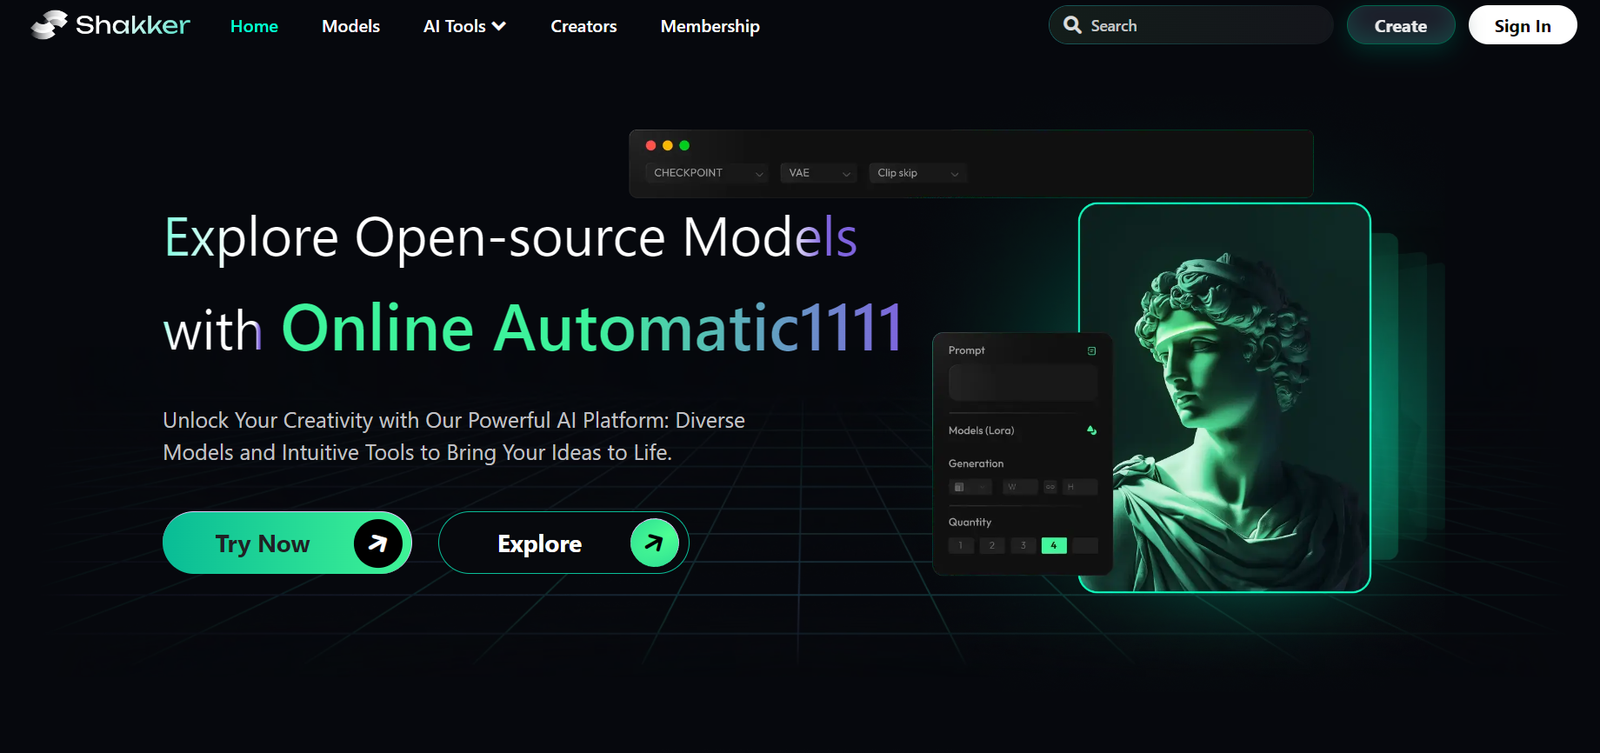Viewport: 1600px width, 753px height.
Task: Click the "Unlock Your Creativity" description text
Action: tap(454, 436)
